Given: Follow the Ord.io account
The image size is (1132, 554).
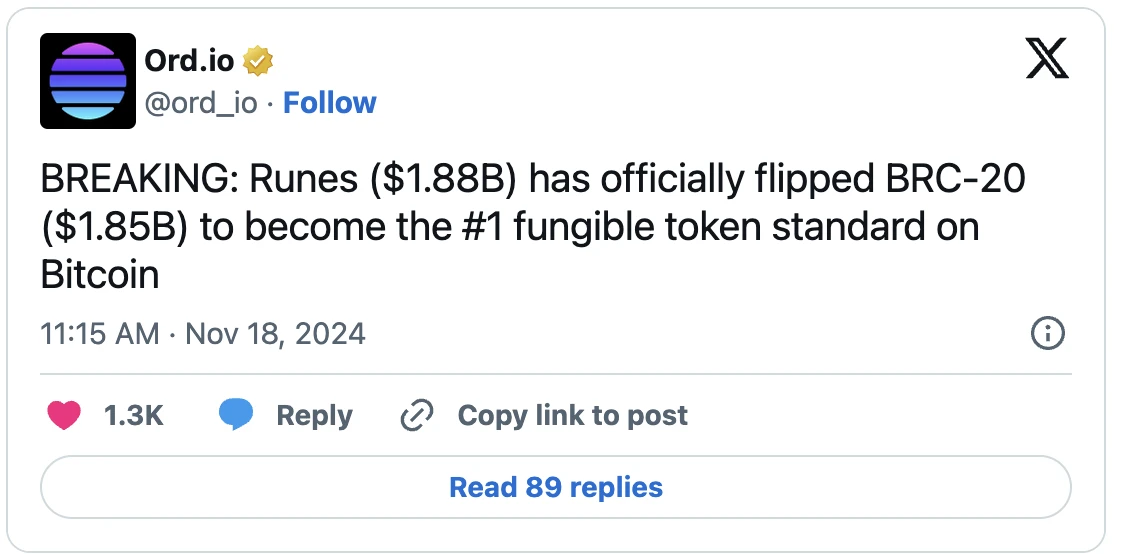Looking at the screenshot, I should (329, 103).
